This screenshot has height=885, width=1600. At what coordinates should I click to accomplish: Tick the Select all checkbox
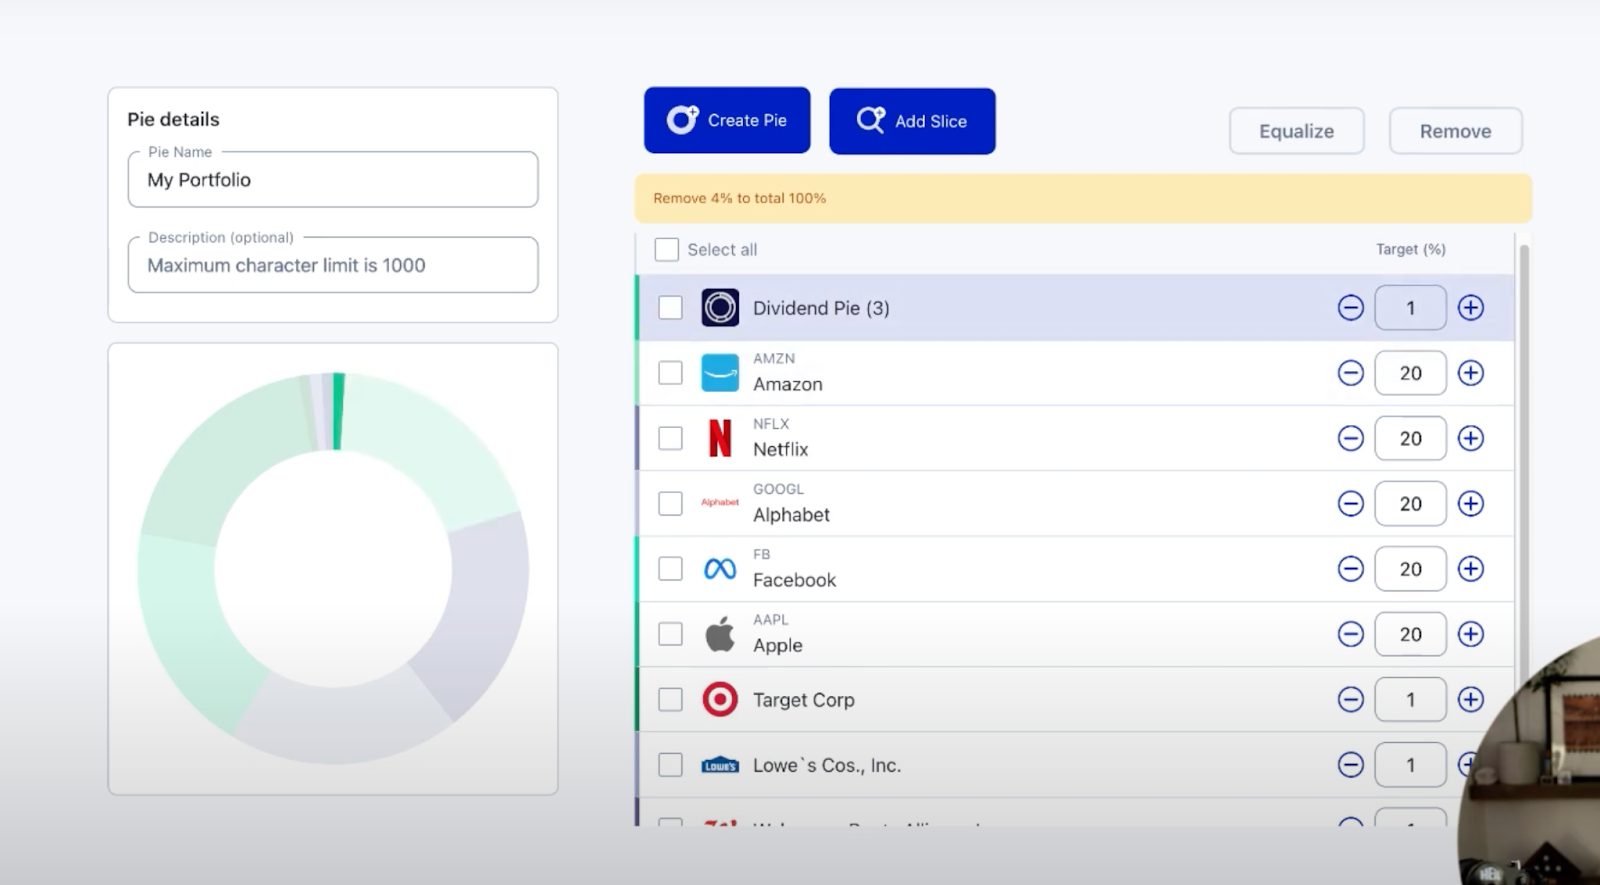[667, 249]
